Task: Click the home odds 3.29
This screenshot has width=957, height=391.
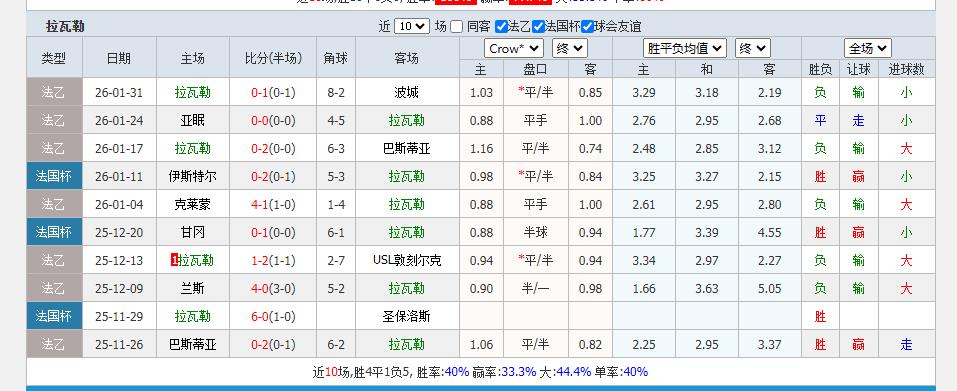Action: pyautogui.click(x=644, y=93)
